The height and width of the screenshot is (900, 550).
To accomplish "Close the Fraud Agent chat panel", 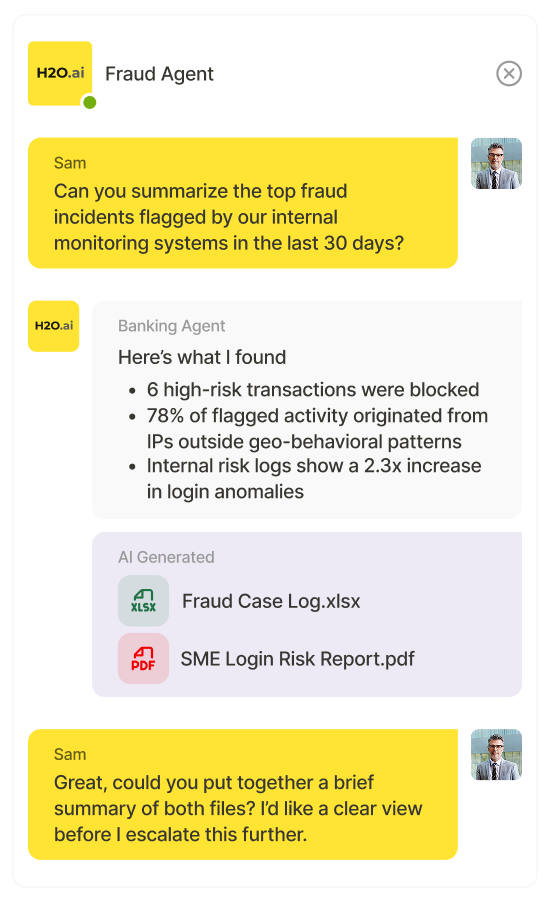I will [509, 73].
